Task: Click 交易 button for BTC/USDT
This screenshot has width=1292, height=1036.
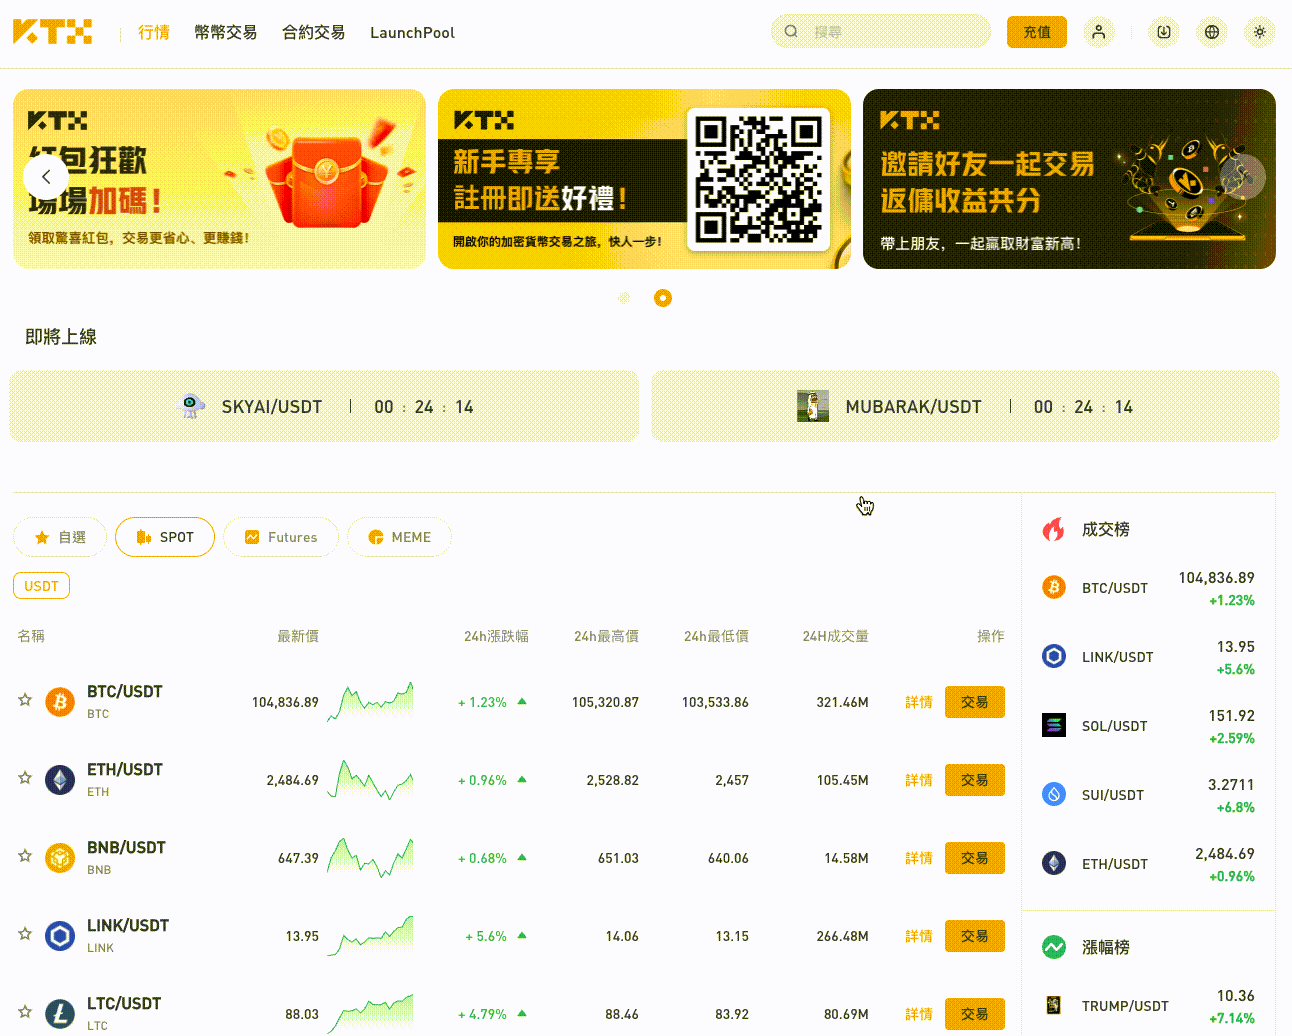Action: click(975, 702)
